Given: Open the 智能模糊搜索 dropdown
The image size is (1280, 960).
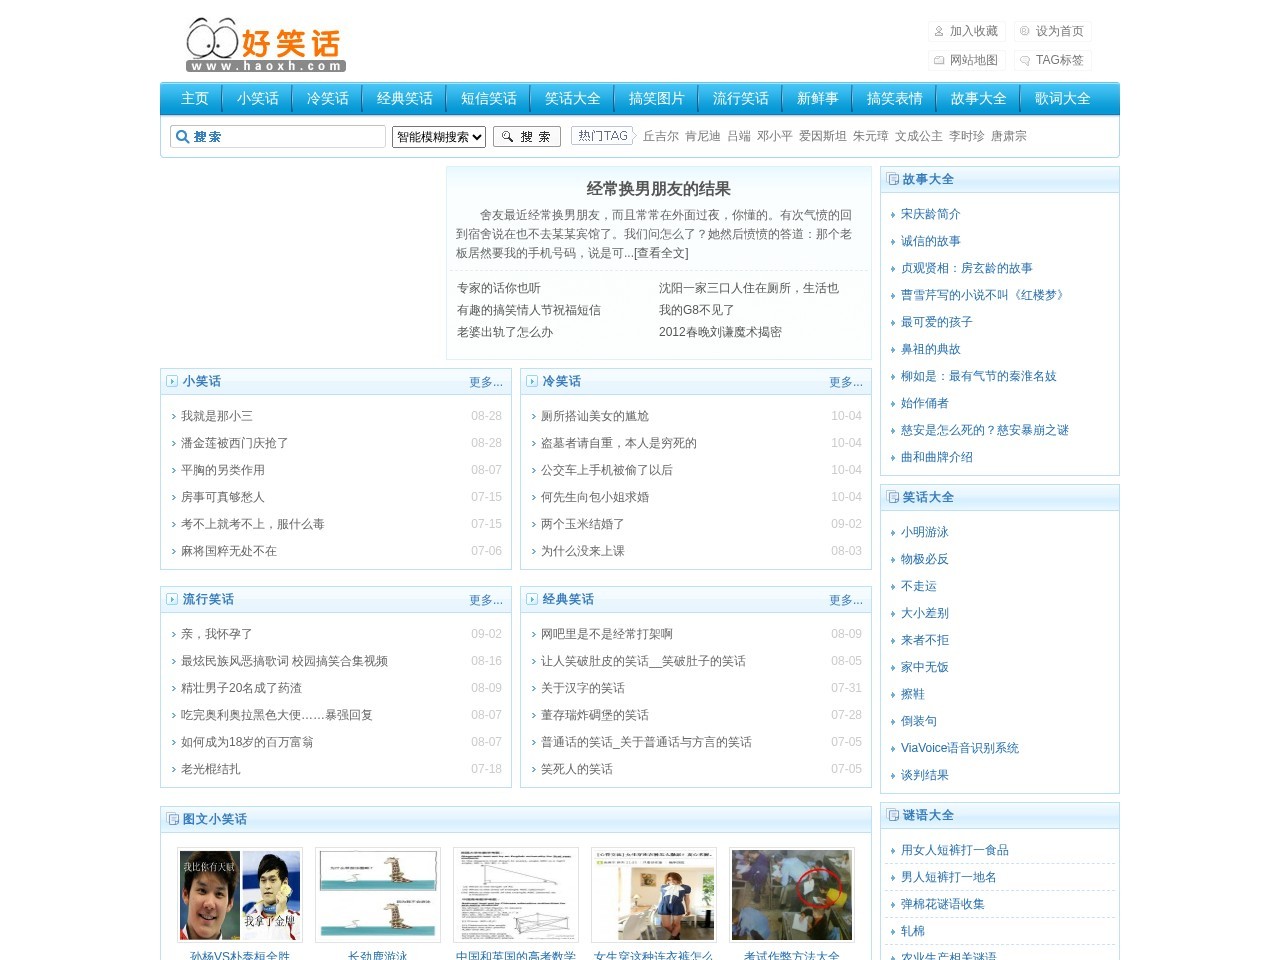Looking at the screenshot, I should click(438, 136).
